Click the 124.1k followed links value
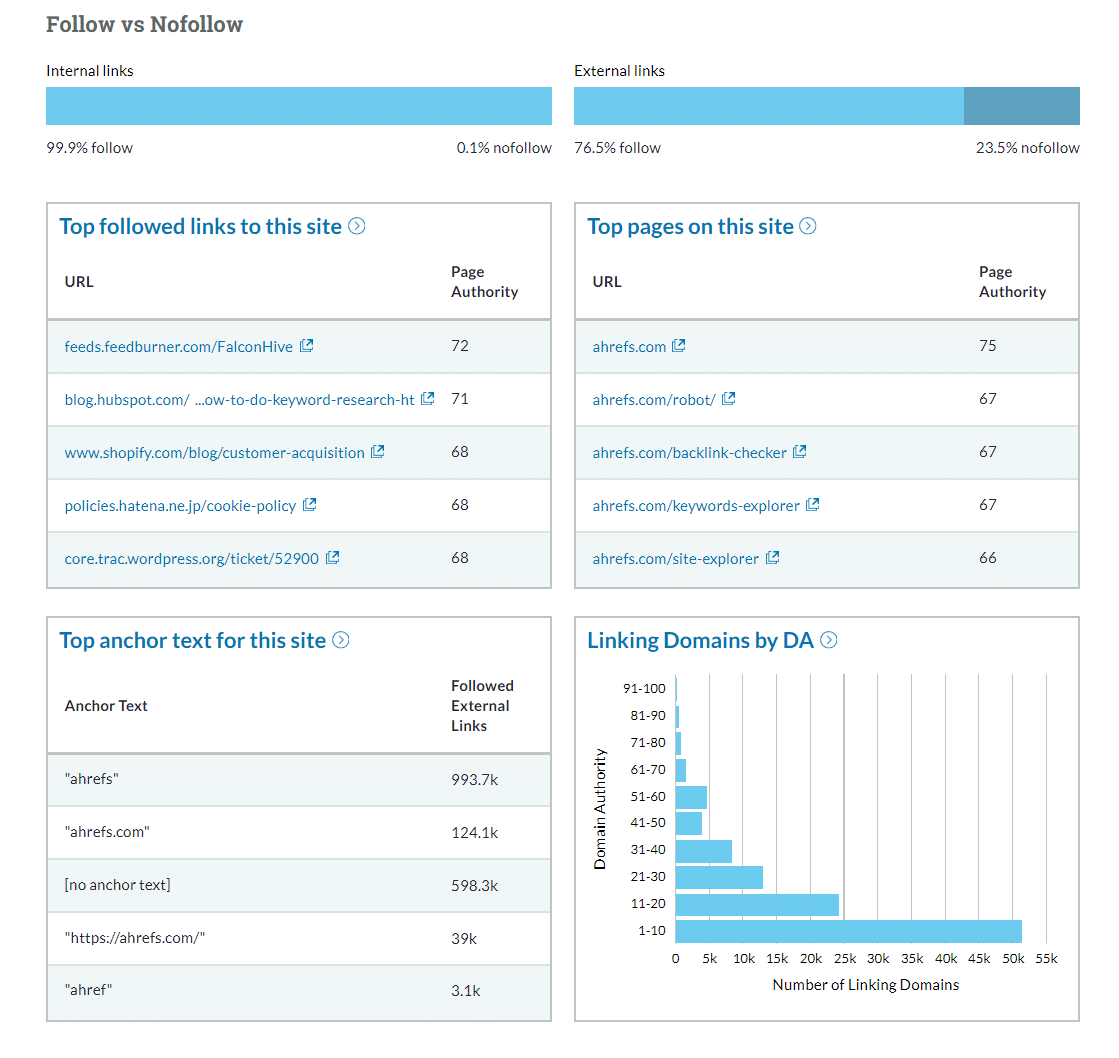 point(475,833)
